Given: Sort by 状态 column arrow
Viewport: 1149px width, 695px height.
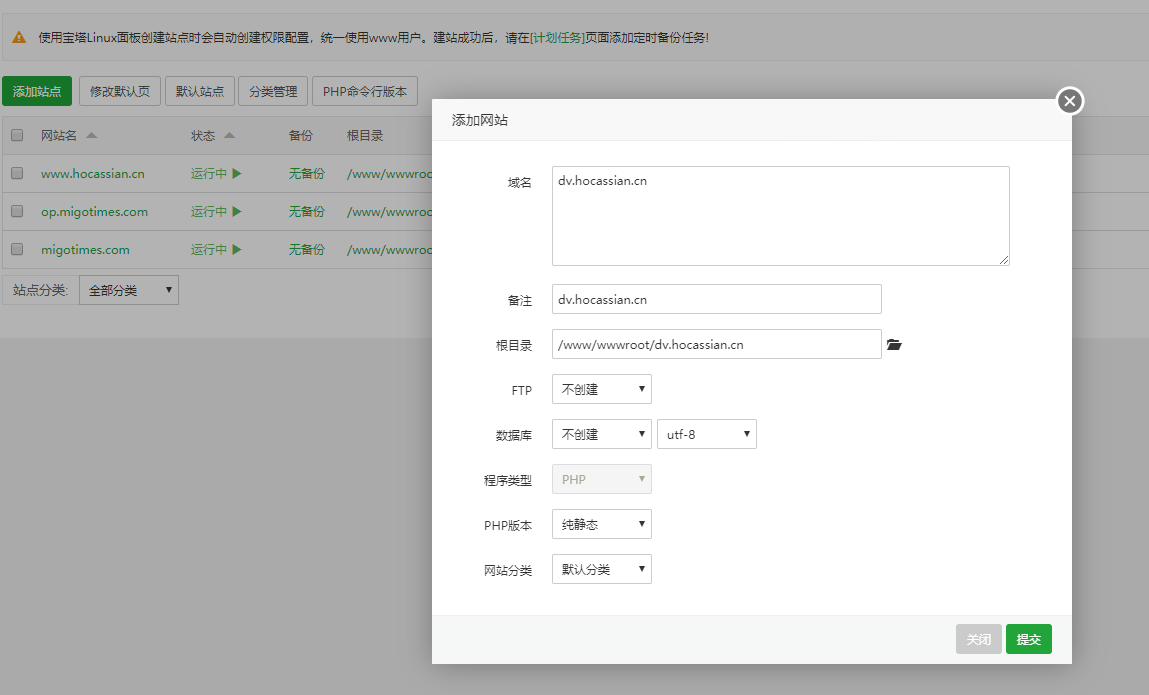Looking at the screenshot, I should [229, 135].
